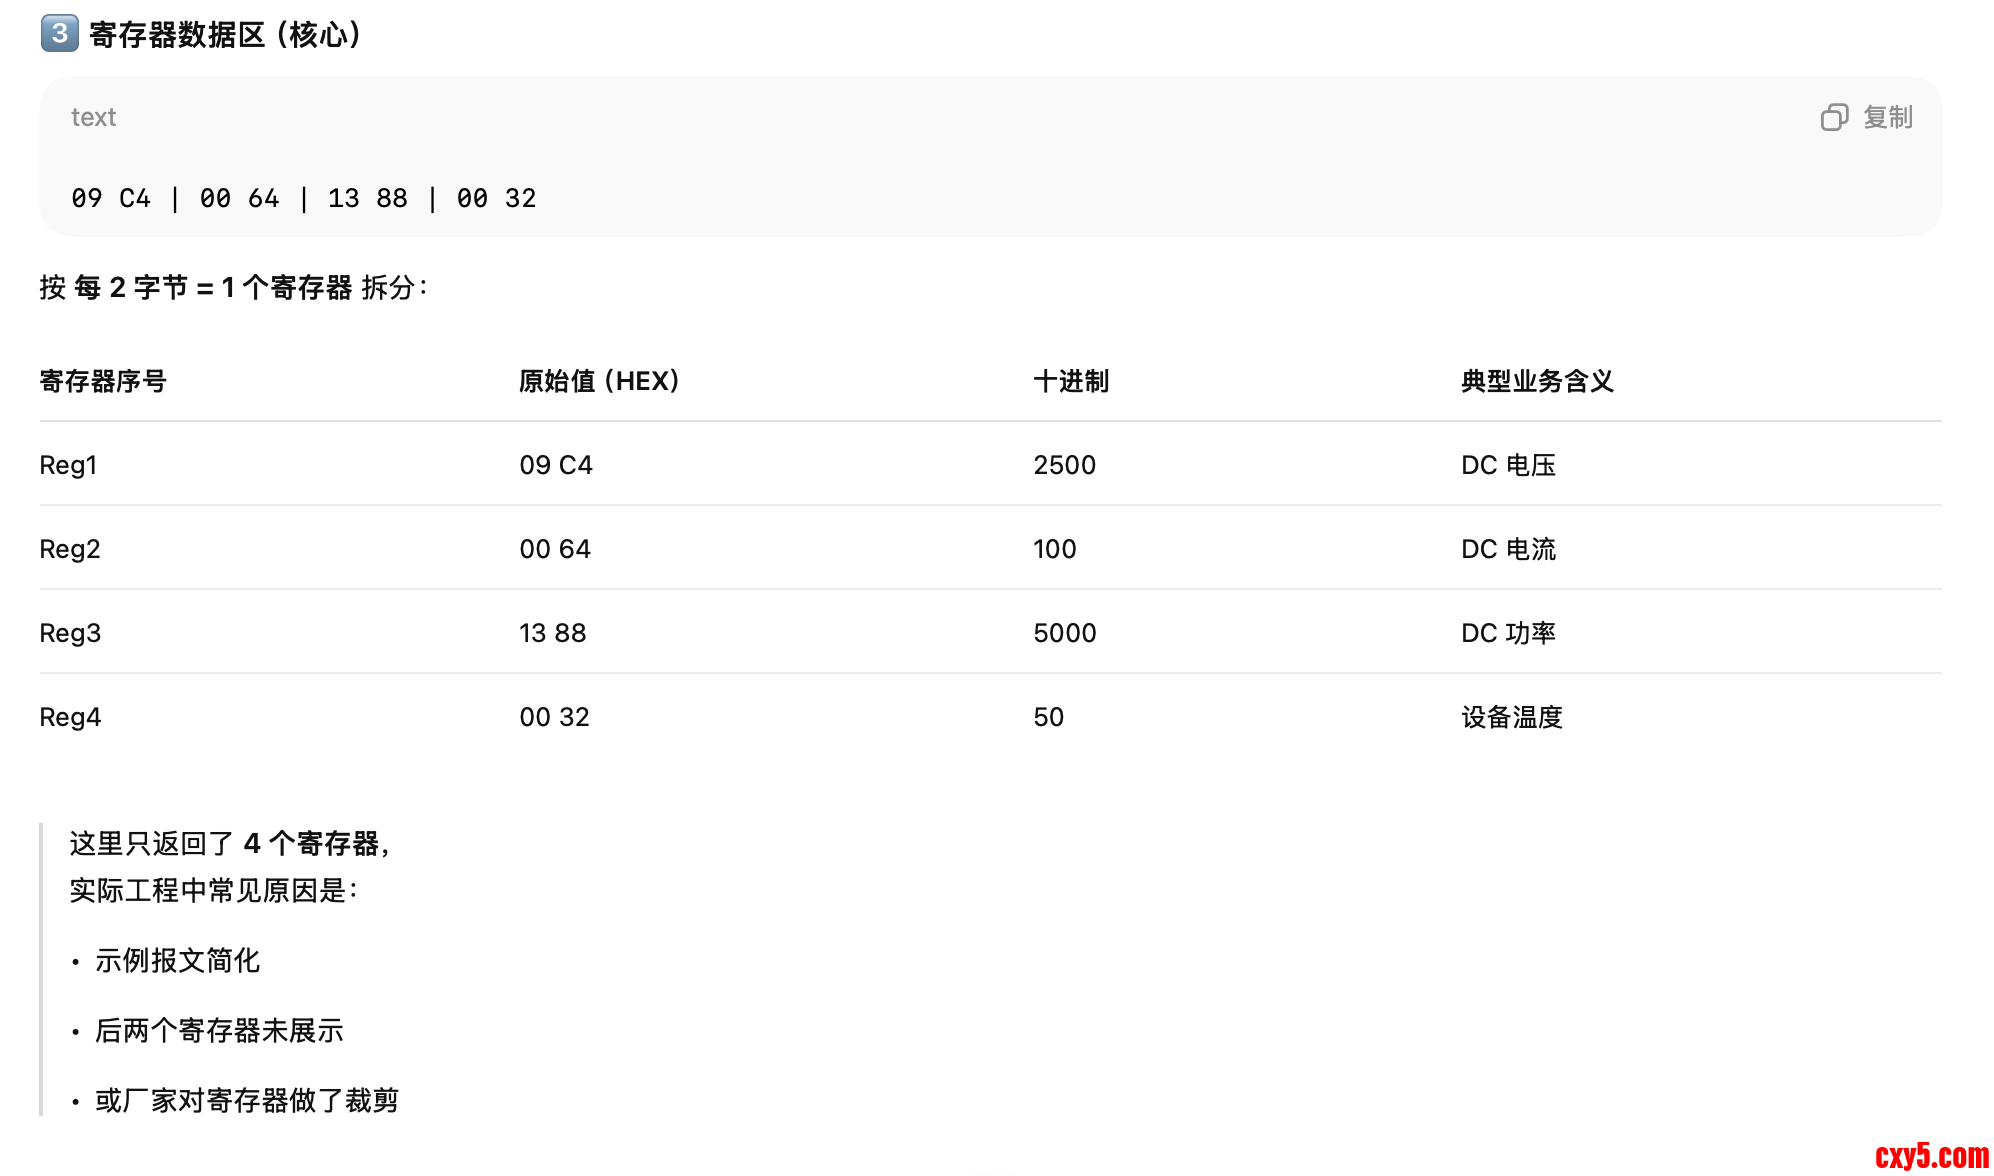Click the 或厂家对寄存器做了裁剪 bullet item
Image resolution: width=1994 pixels, height=1176 pixels.
click(x=247, y=1101)
